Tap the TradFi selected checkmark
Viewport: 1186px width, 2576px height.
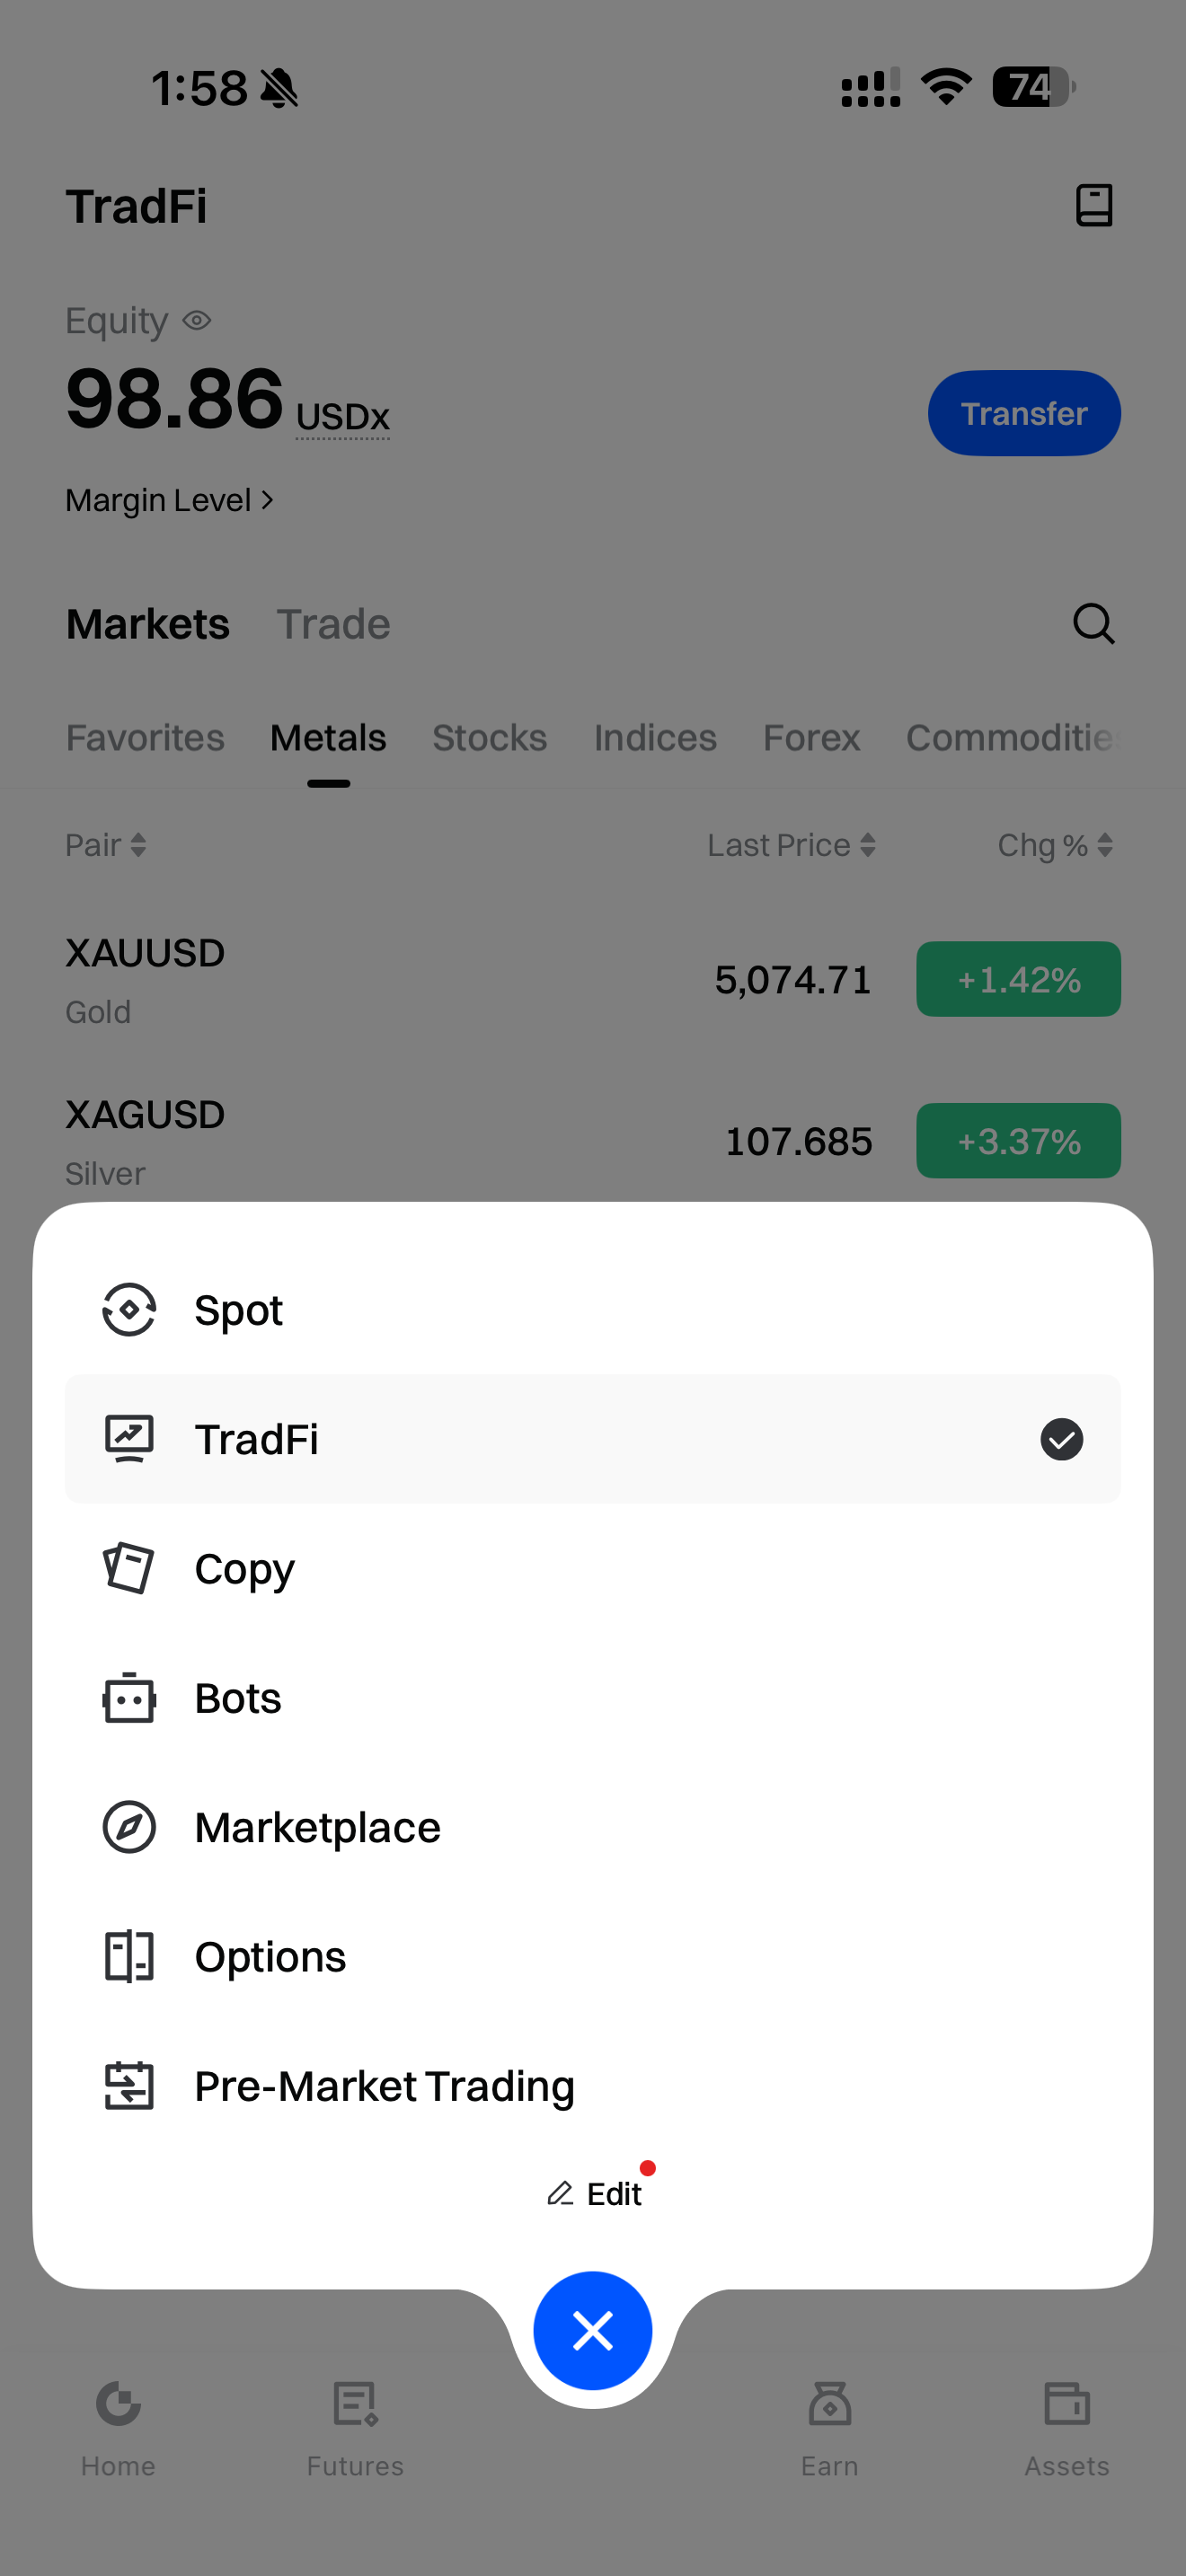coord(1061,1439)
